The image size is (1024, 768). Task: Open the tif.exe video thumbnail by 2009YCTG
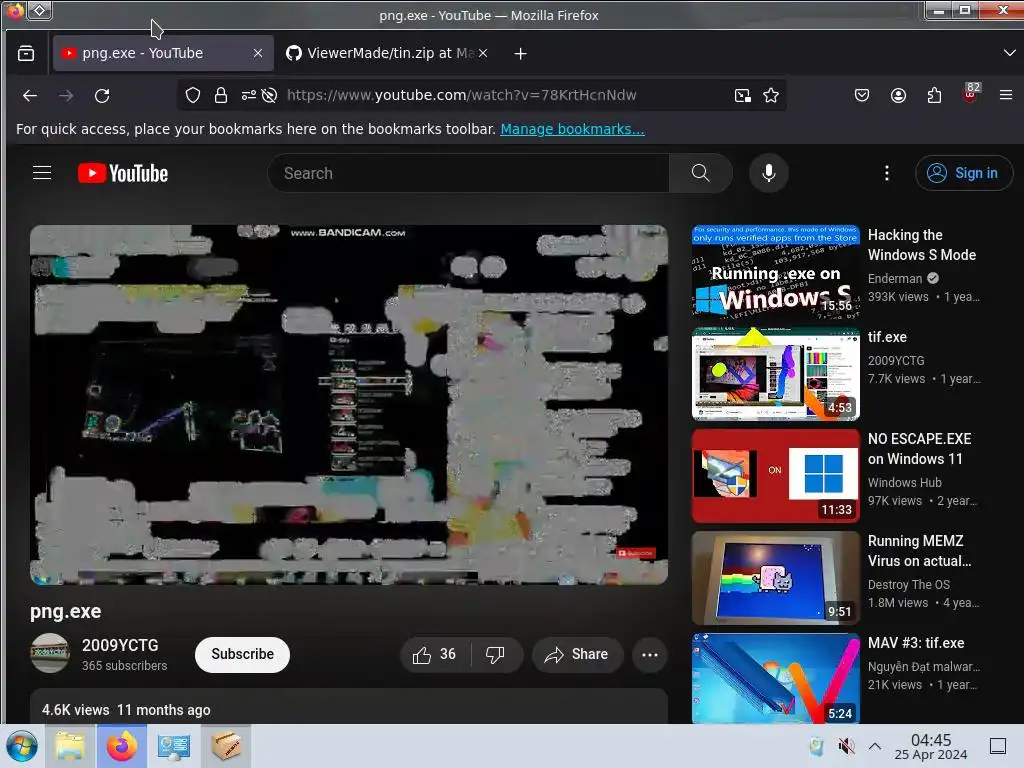776,374
